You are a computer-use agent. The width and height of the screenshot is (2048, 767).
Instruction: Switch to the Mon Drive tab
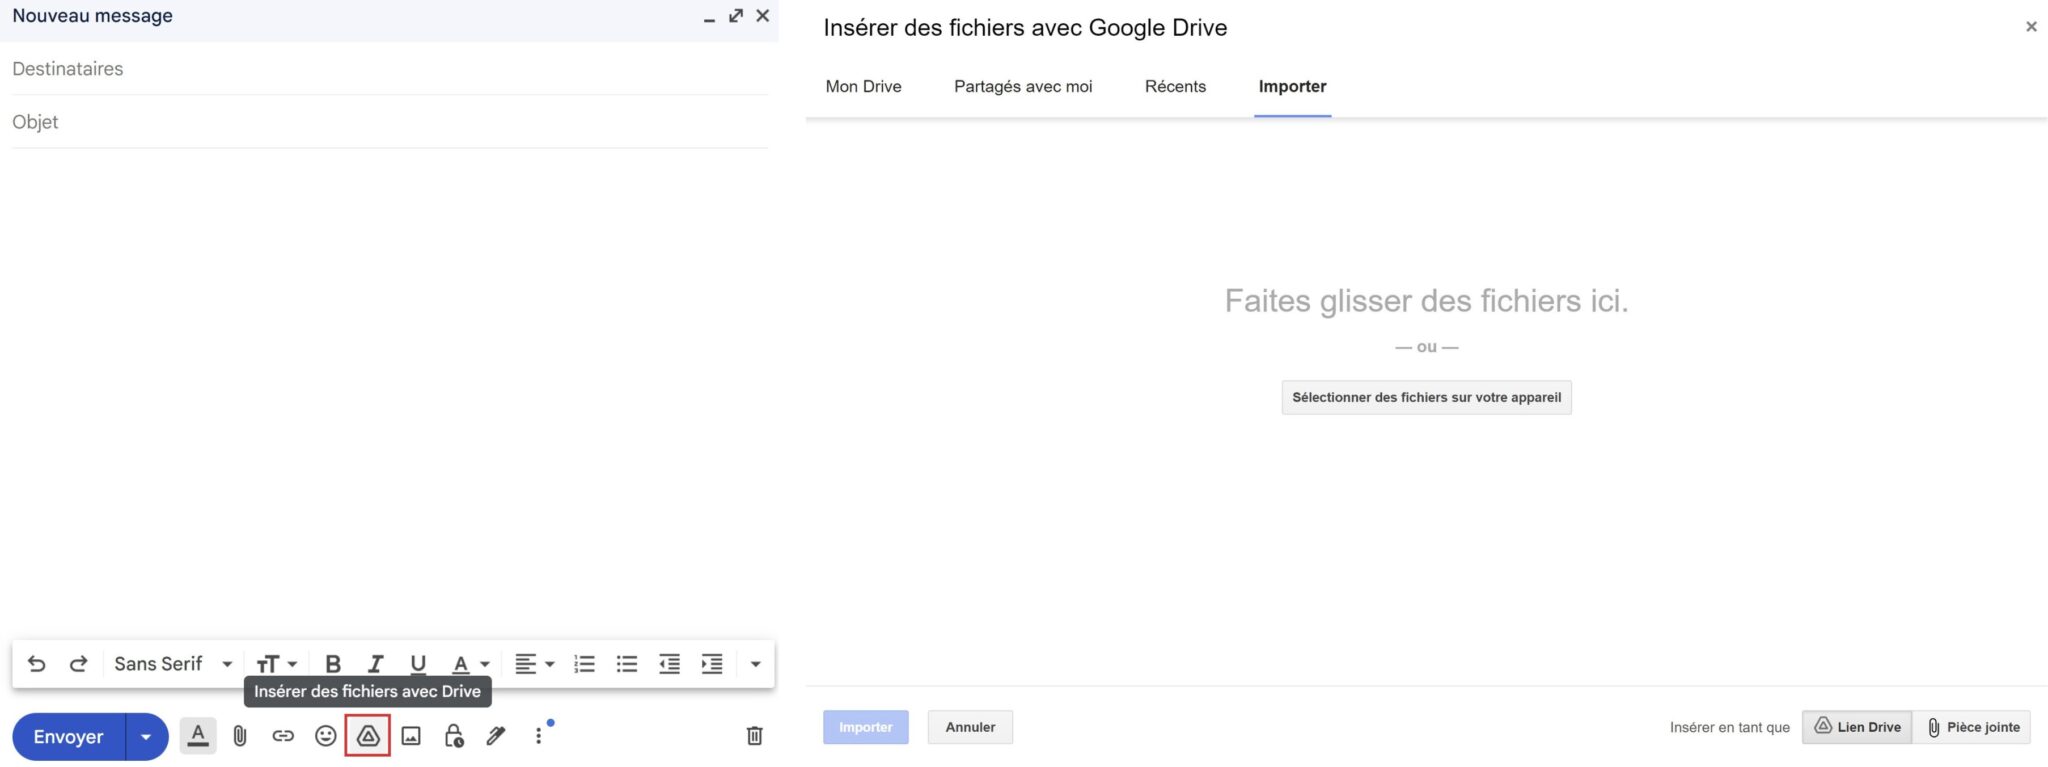coord(863,87)
